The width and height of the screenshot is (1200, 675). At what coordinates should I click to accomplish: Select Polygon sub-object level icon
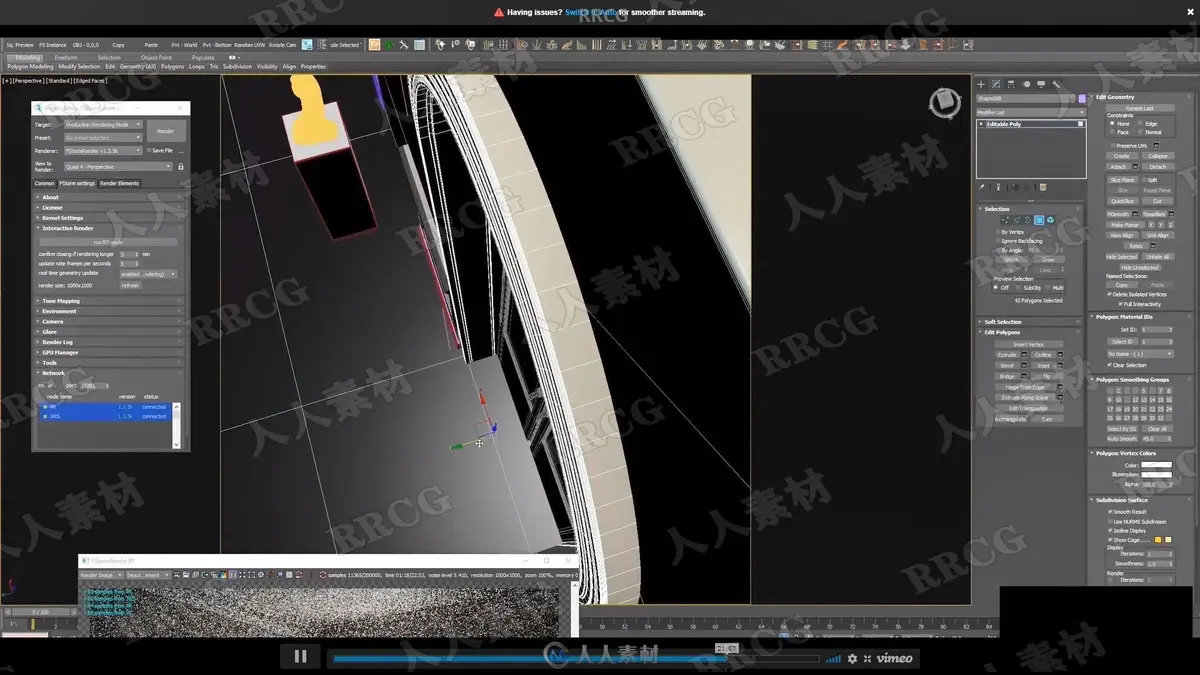(1039, 220)
